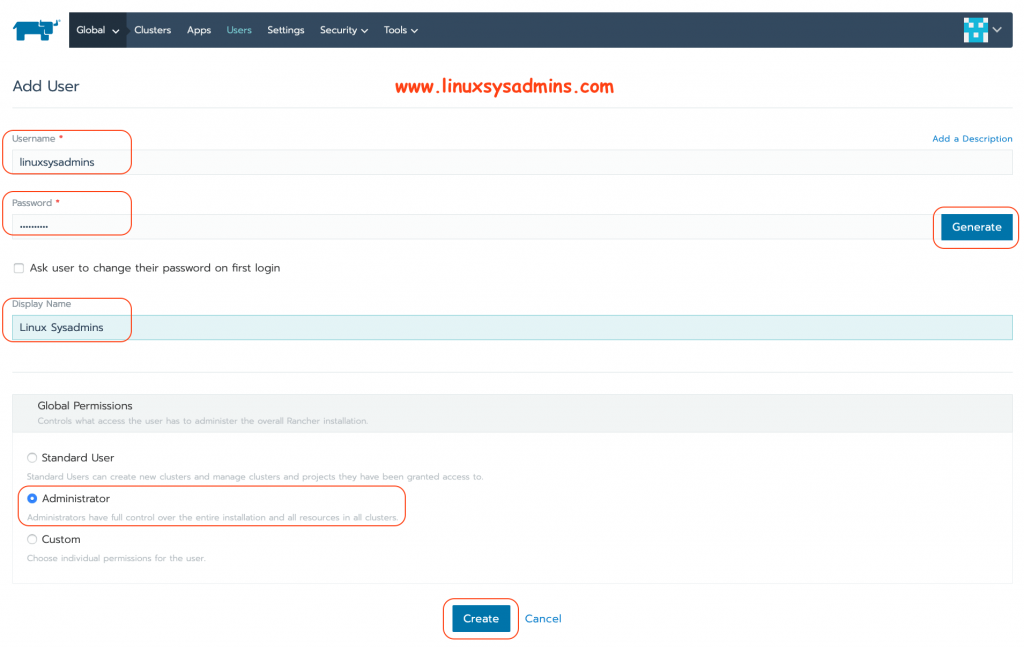Click the Add User page heading
The height and width of the screenshot is (647, 1024).
pyautogui.click(x=46, y=86)
